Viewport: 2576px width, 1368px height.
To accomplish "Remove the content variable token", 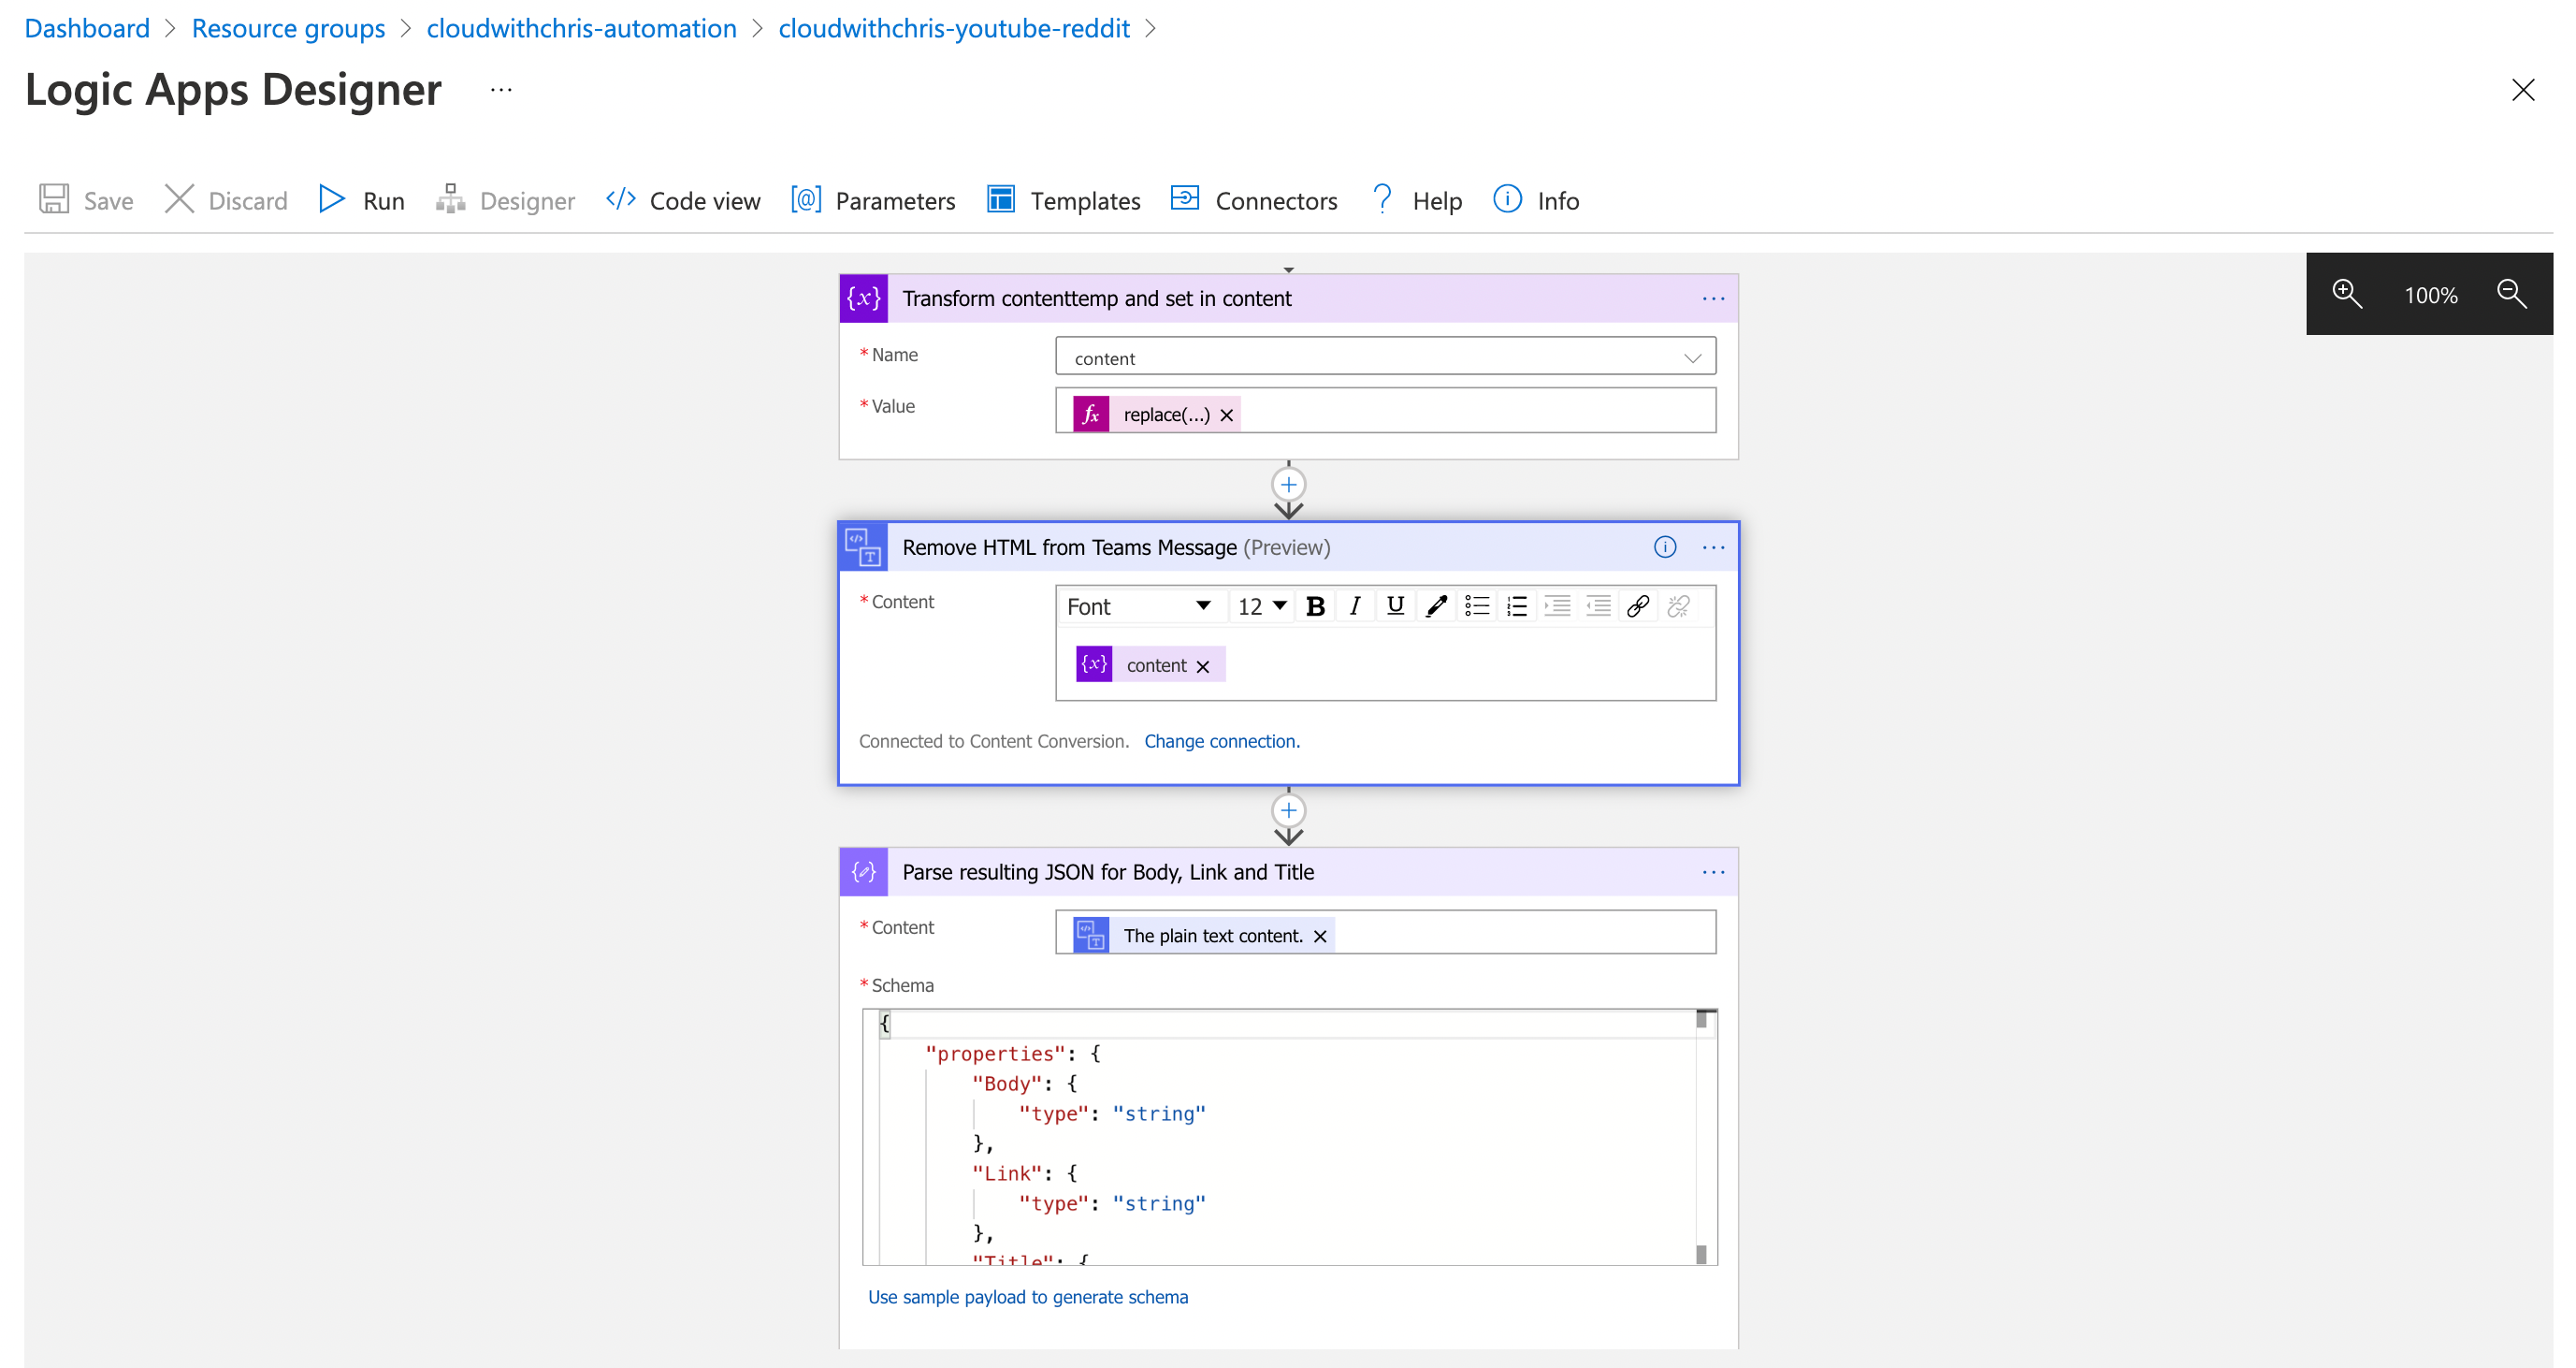I will click(1203, 666).
